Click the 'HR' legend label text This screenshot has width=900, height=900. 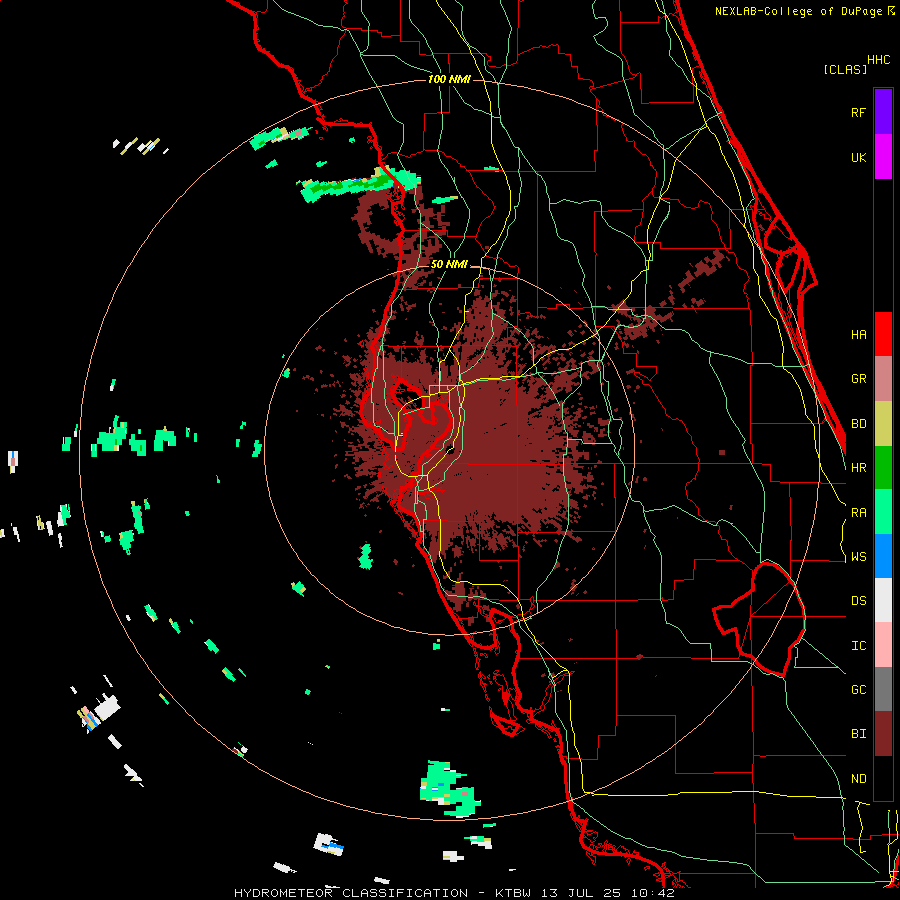point(858,468)
